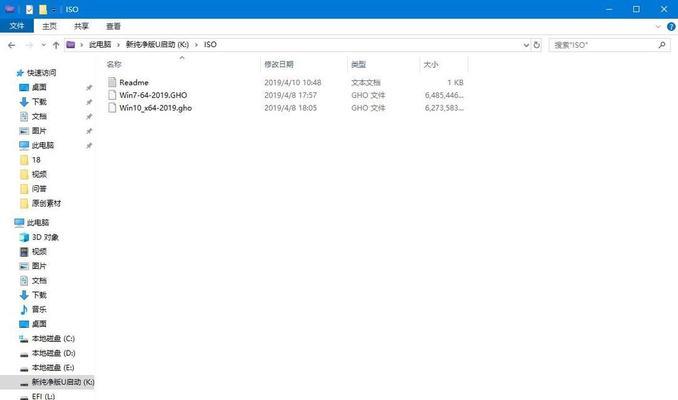This screenshot has height=400, width=678.
Task: Switch to the 共享 ribbon tab
Action: (x=81, y=26)
